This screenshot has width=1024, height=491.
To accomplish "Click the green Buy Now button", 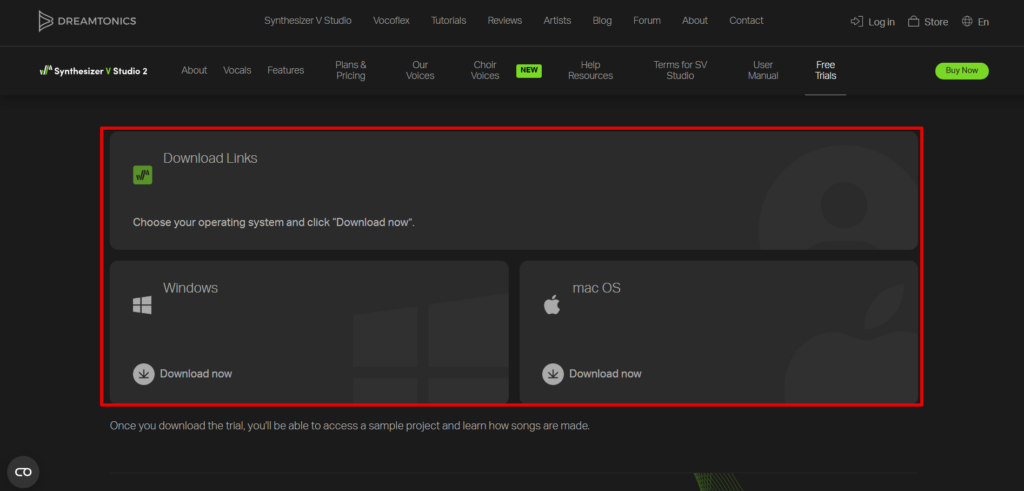I will pos(962,71).
